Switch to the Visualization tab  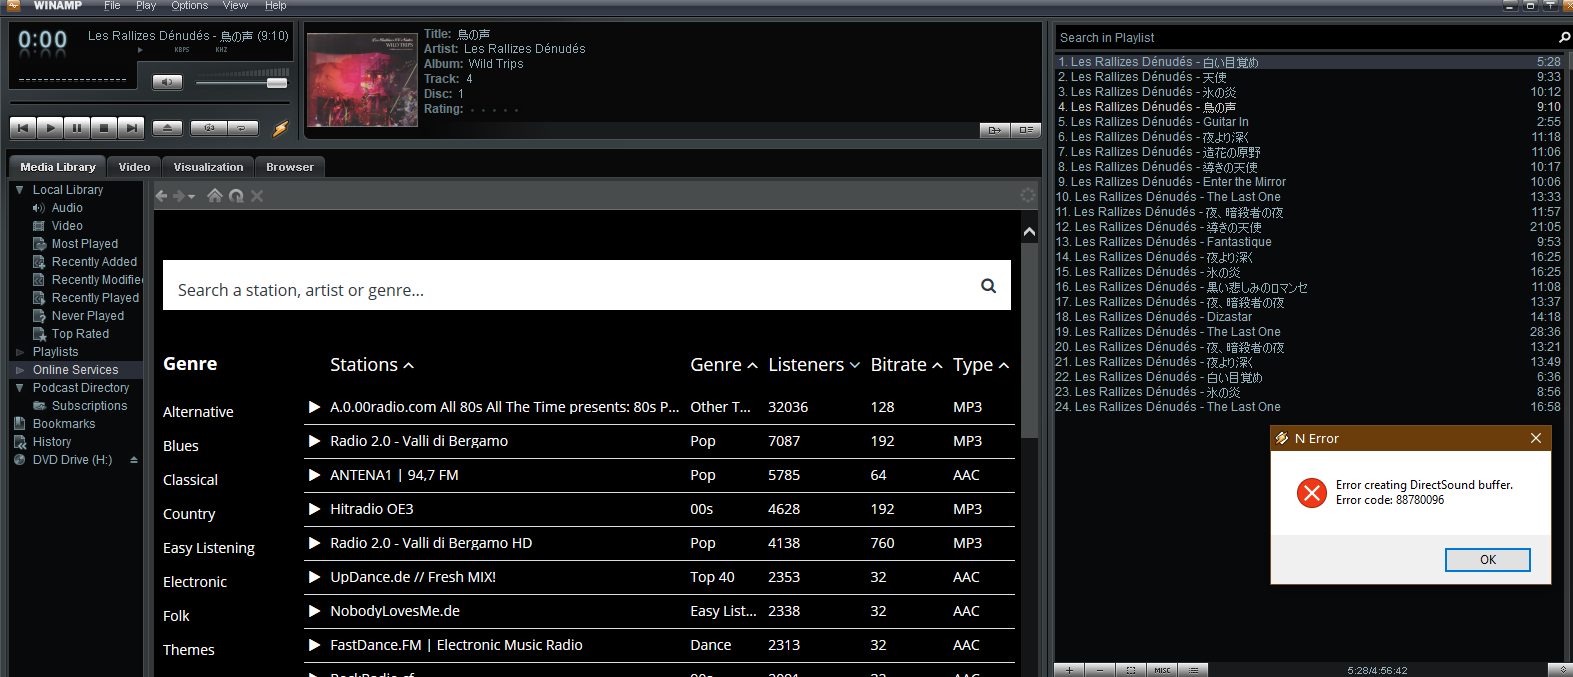(x=208, y=167)
